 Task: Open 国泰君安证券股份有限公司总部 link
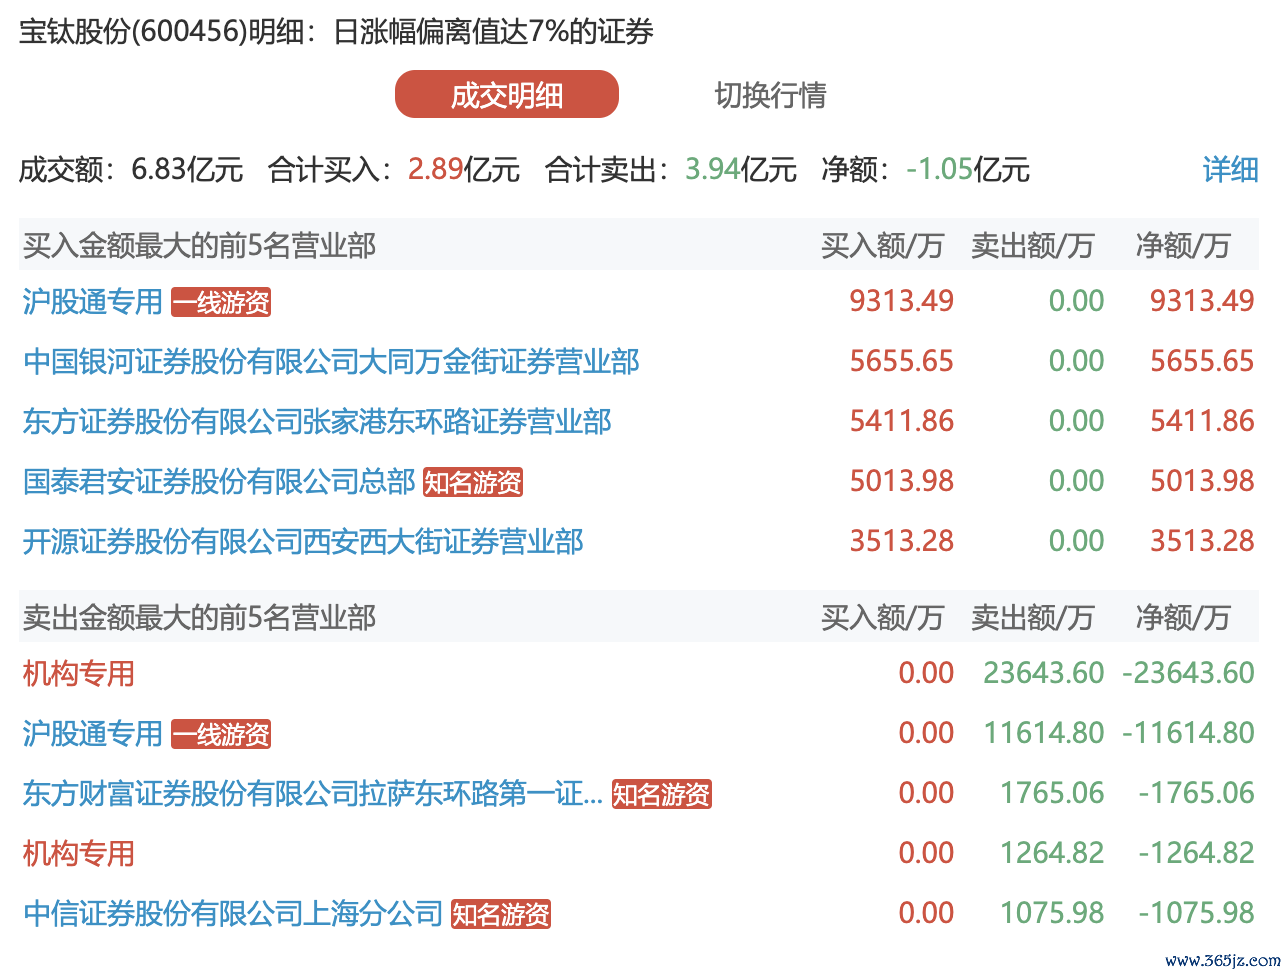[x=219, y=481]
